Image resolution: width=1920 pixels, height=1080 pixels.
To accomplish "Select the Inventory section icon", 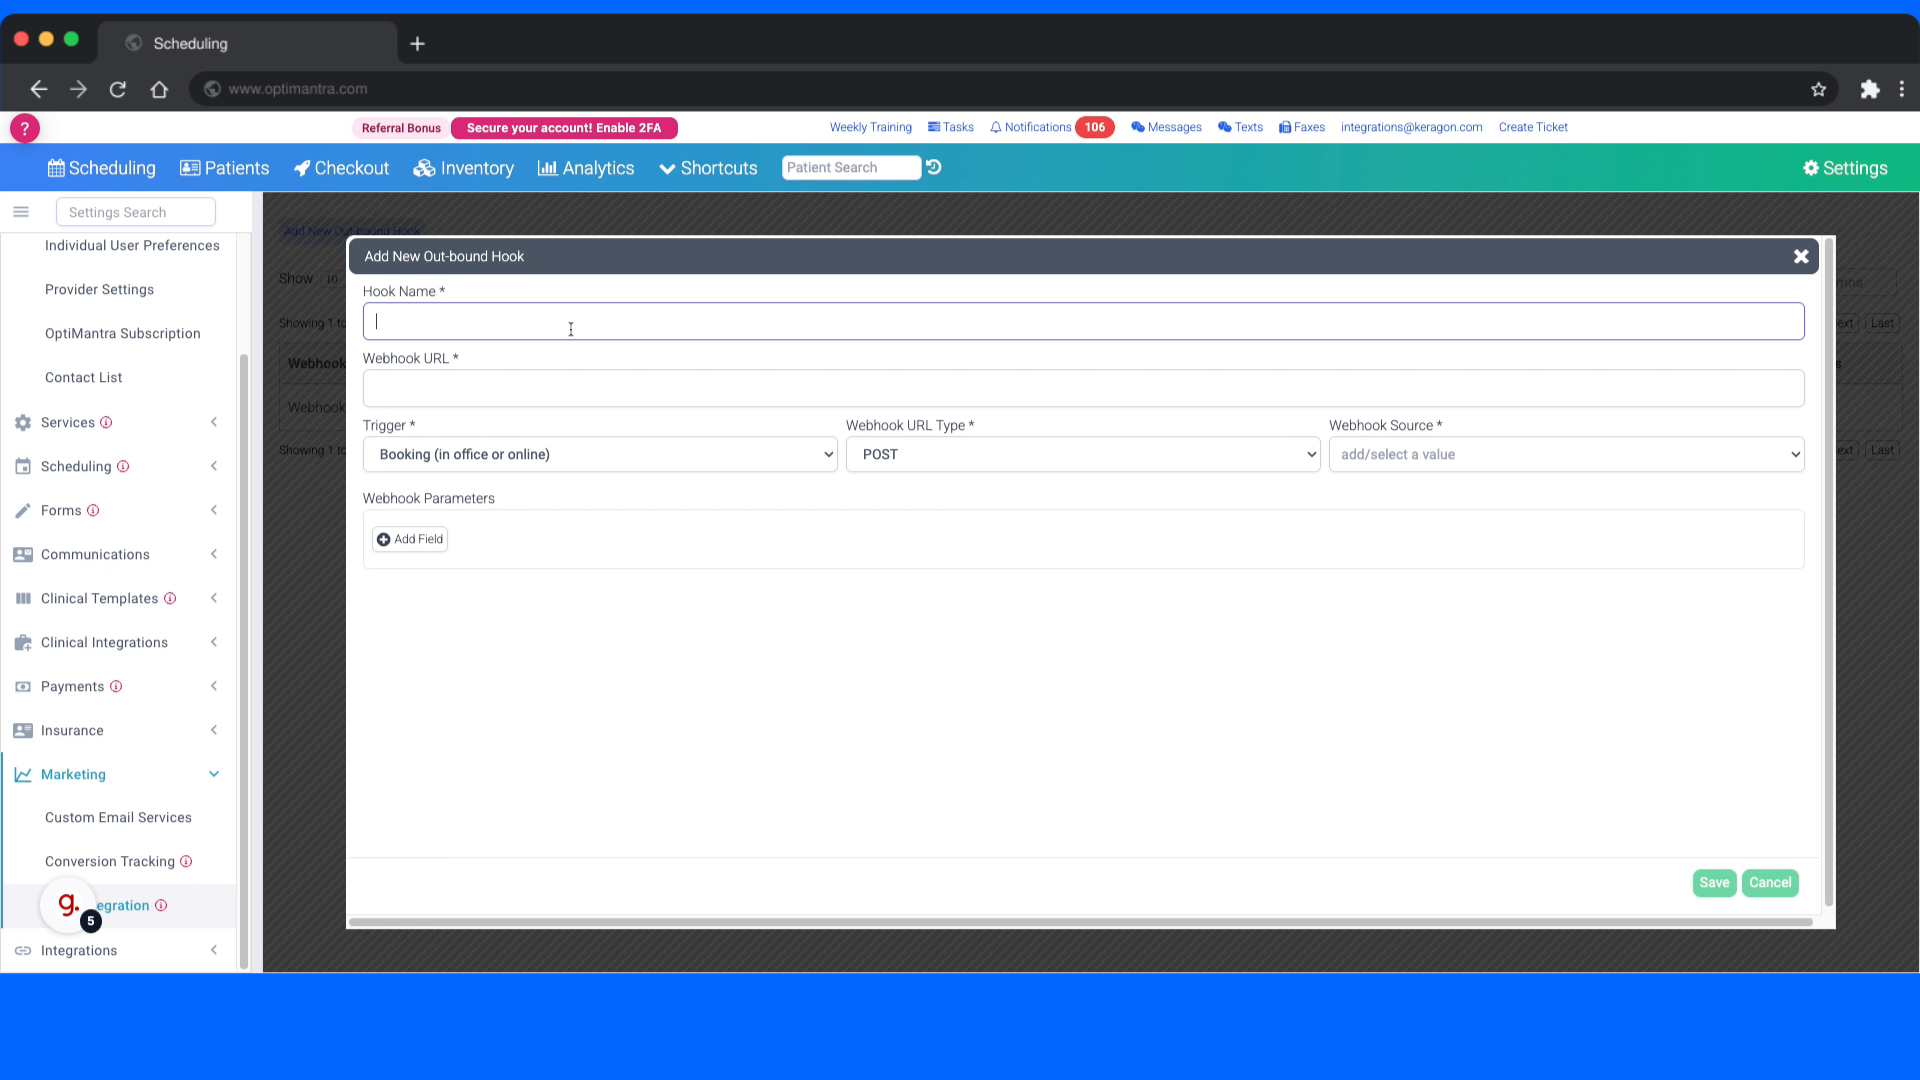I will click(425, 168).
